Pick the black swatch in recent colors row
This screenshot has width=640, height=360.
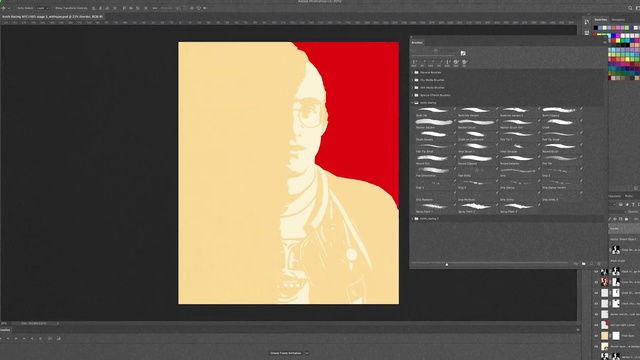(596, 28)
